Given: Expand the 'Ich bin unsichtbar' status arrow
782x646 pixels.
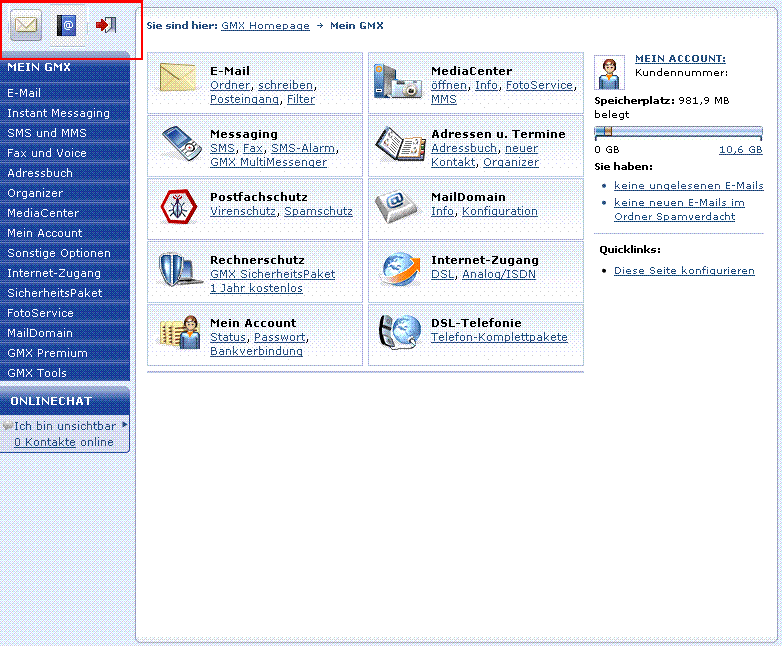Looking at the screenshot, I should 124,425.
